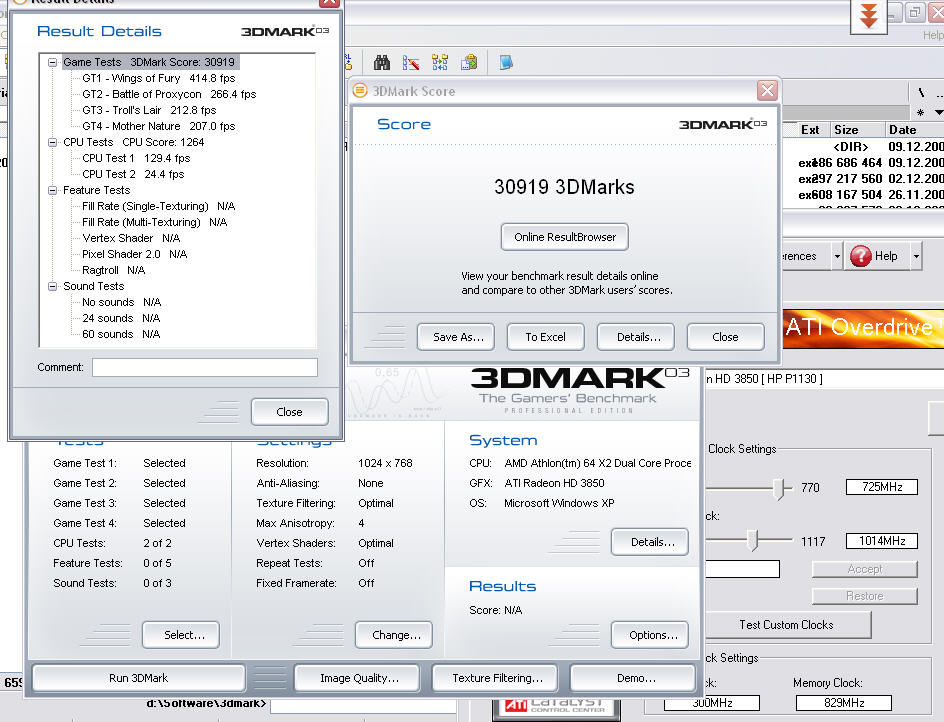
Task: Click the ATI Catalyst Control Center logo
Action: (555, 706)
